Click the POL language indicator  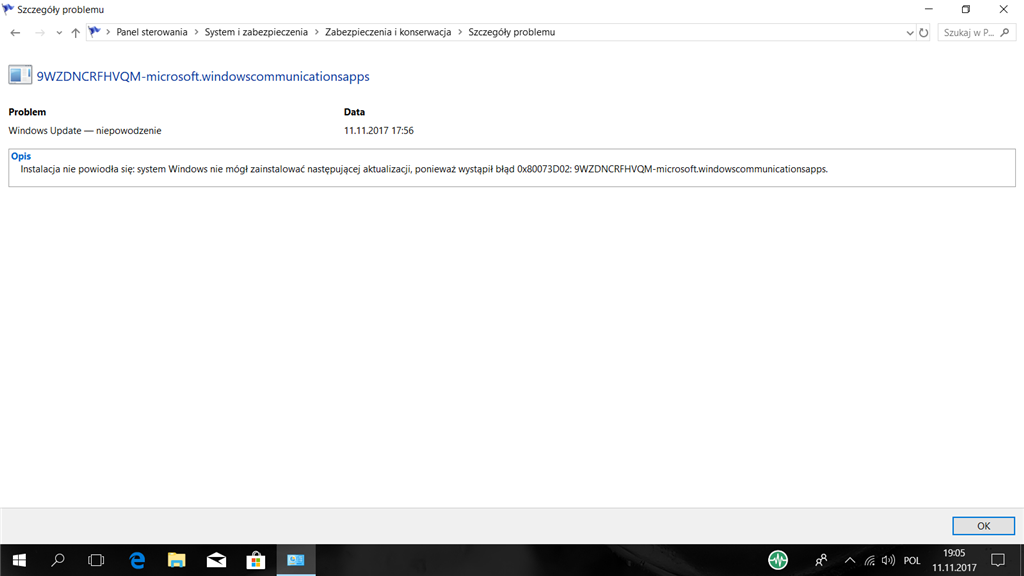coord(912,560)
